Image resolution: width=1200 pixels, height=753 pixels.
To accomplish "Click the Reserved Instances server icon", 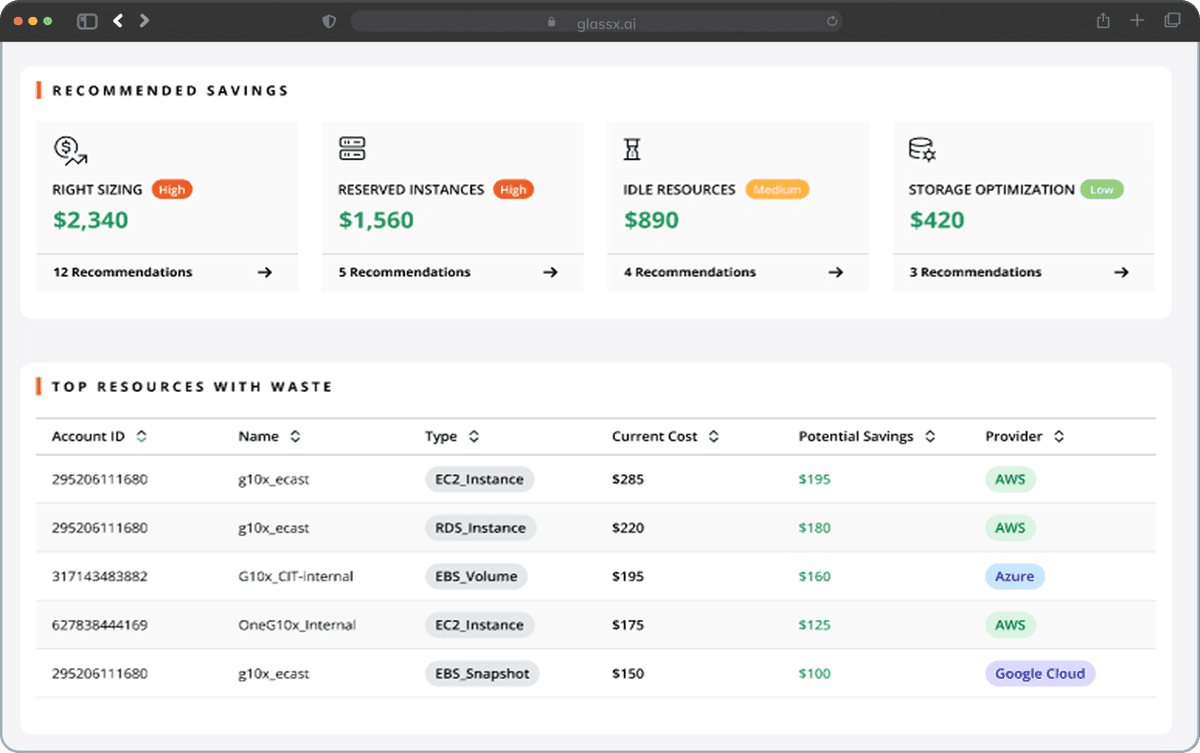I will coord(352,150).
